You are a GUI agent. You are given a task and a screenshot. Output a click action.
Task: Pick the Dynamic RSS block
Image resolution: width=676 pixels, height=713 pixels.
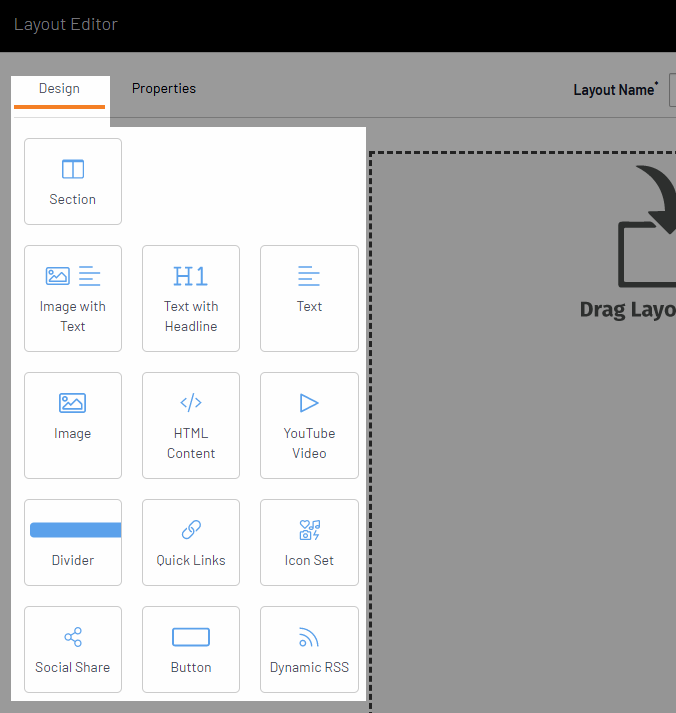(x=309, y=649)
